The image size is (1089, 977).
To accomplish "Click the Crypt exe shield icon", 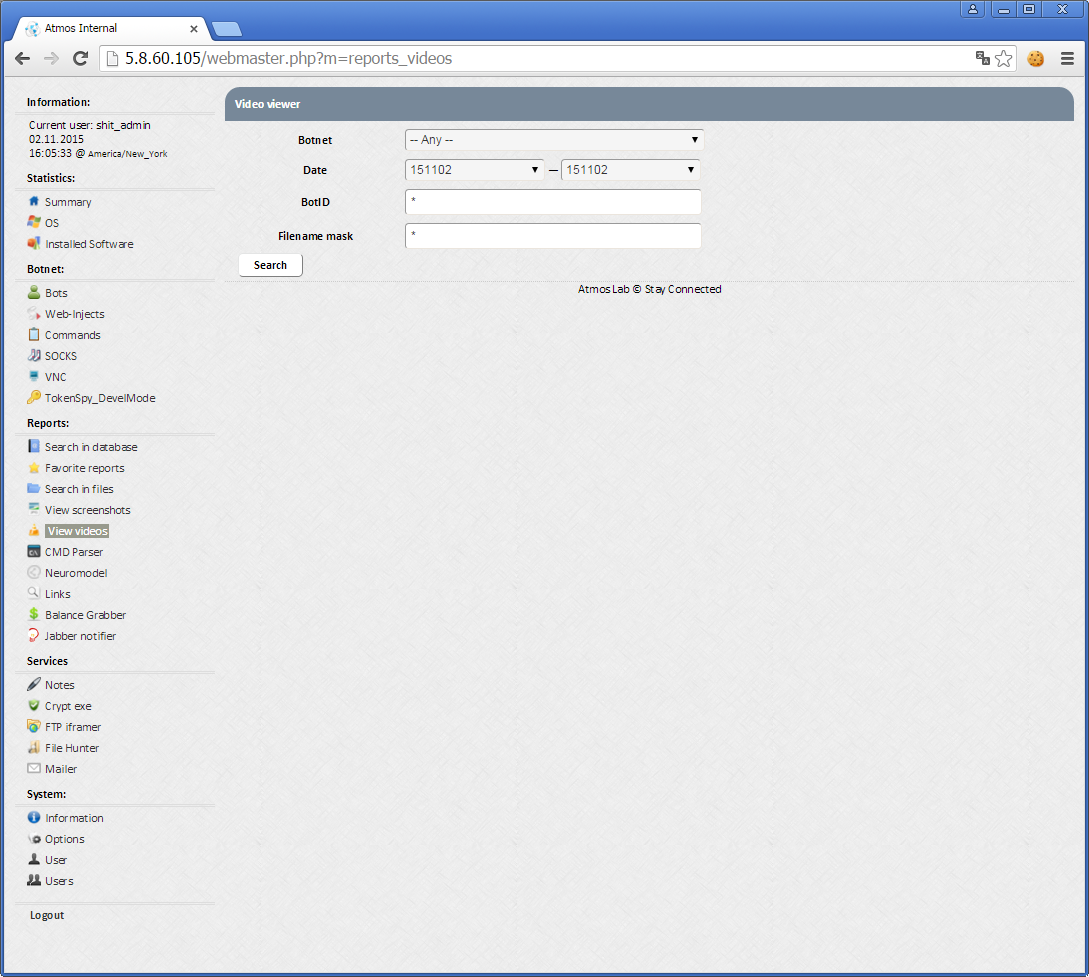I will (33, 705).
